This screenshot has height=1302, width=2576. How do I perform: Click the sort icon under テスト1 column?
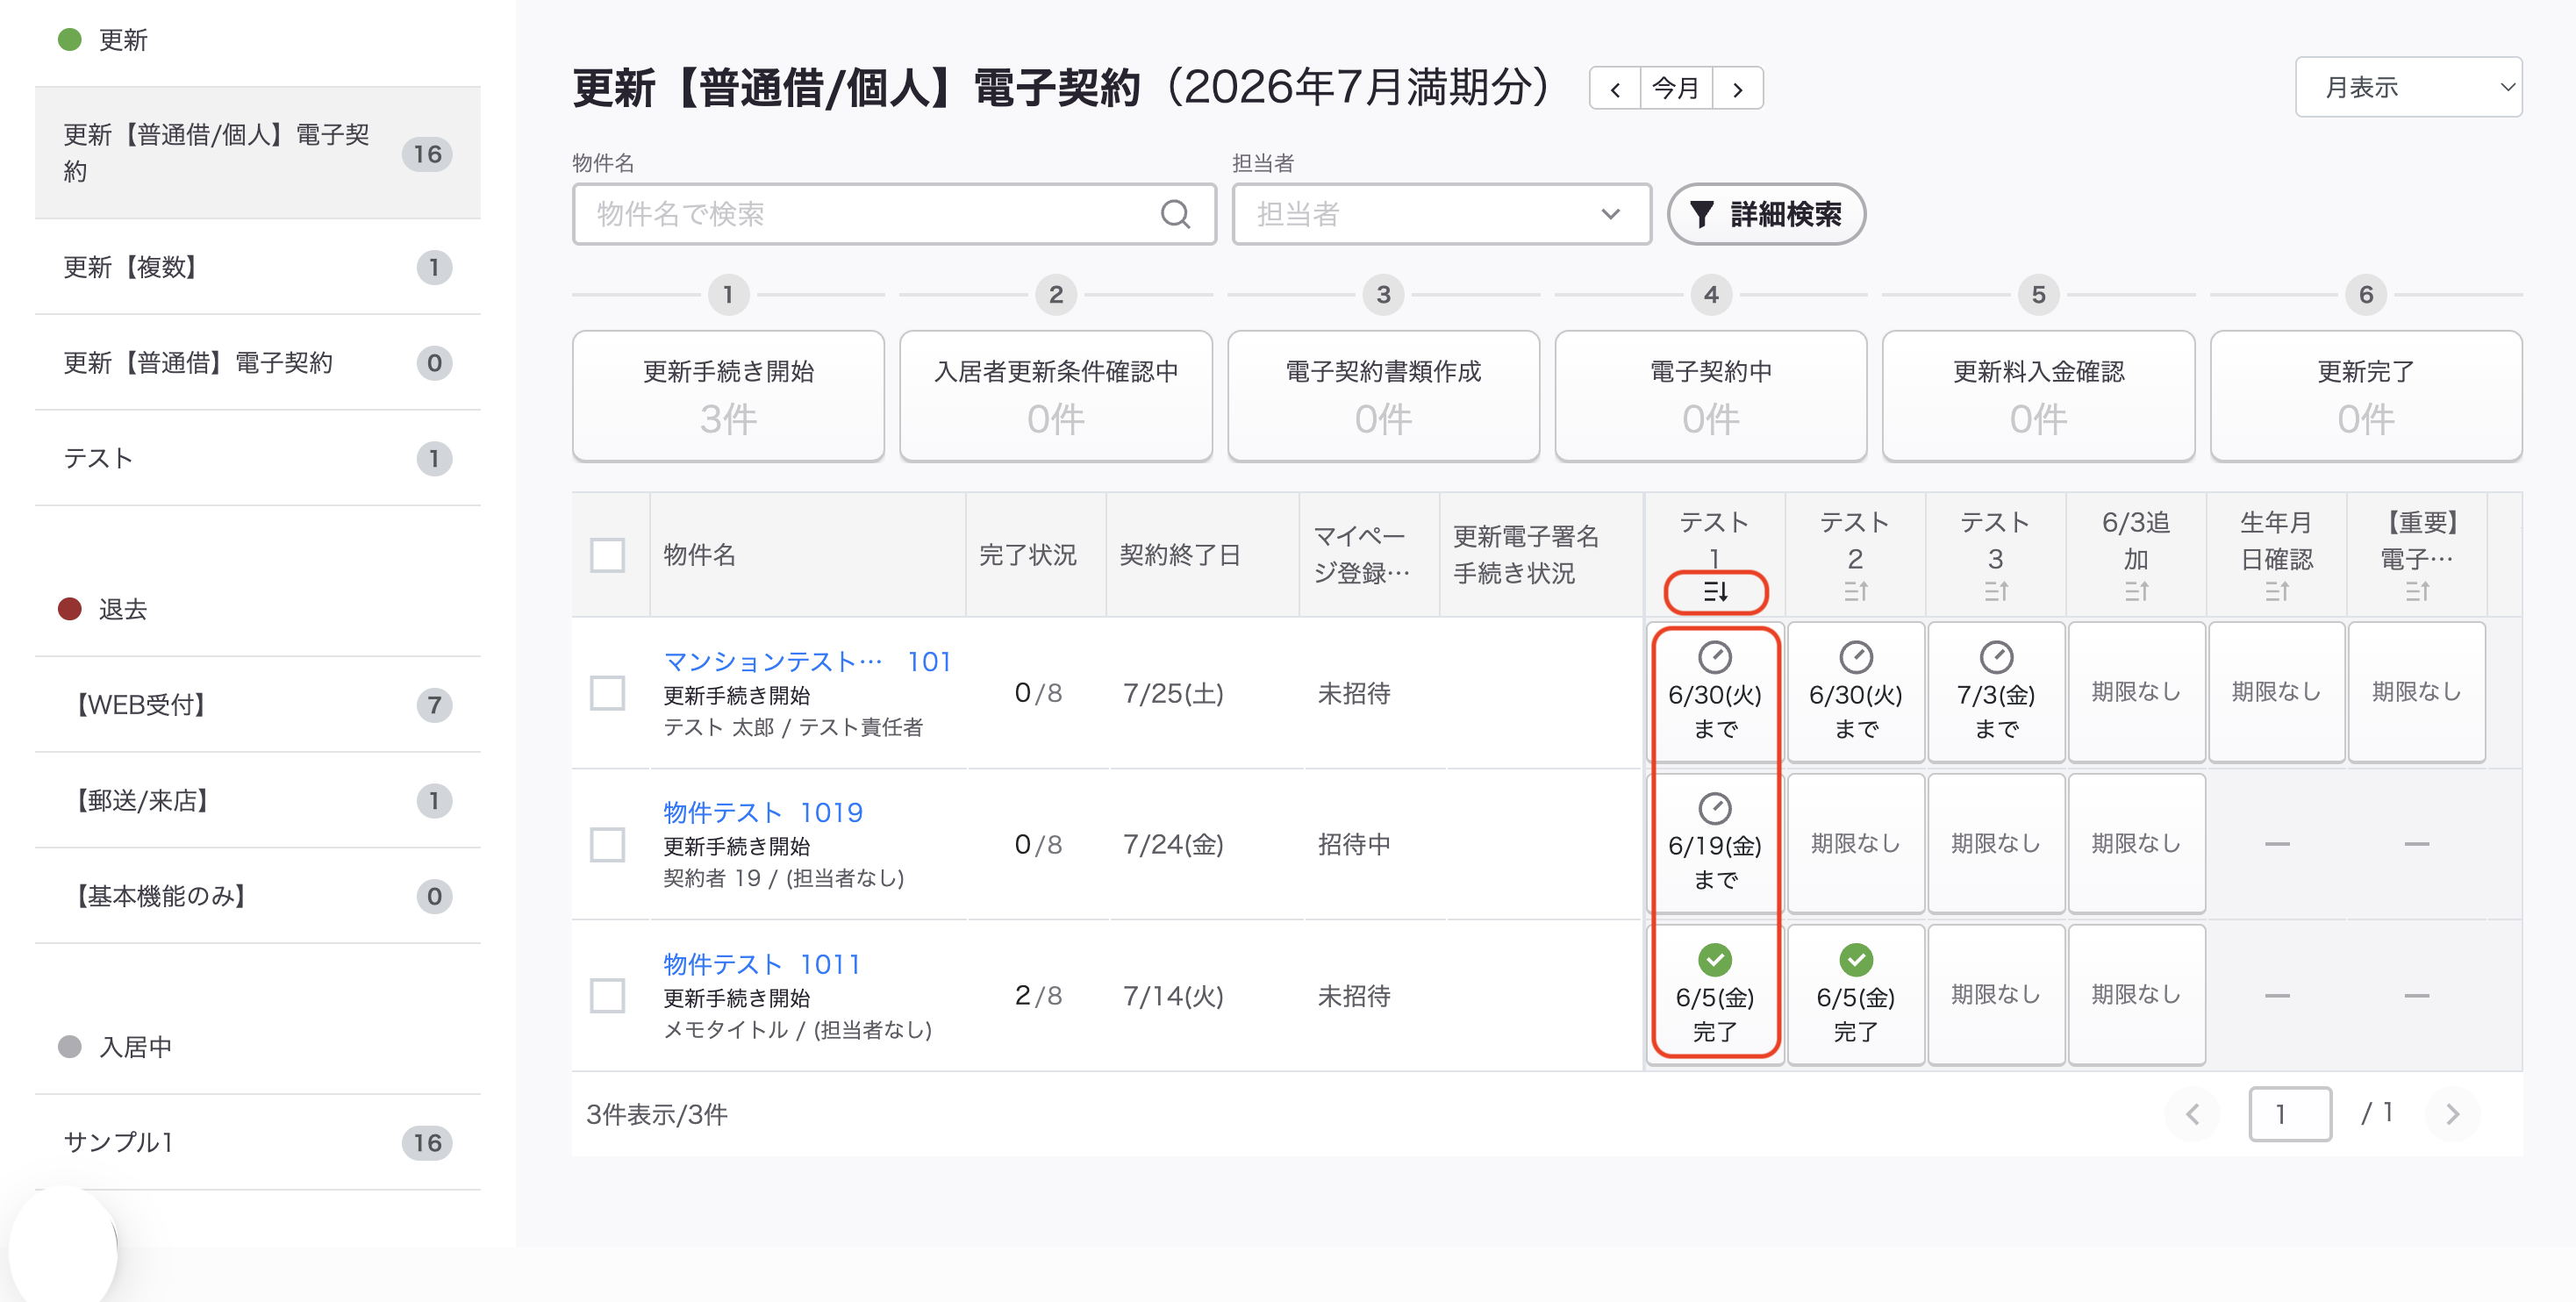click(1715, 592)
